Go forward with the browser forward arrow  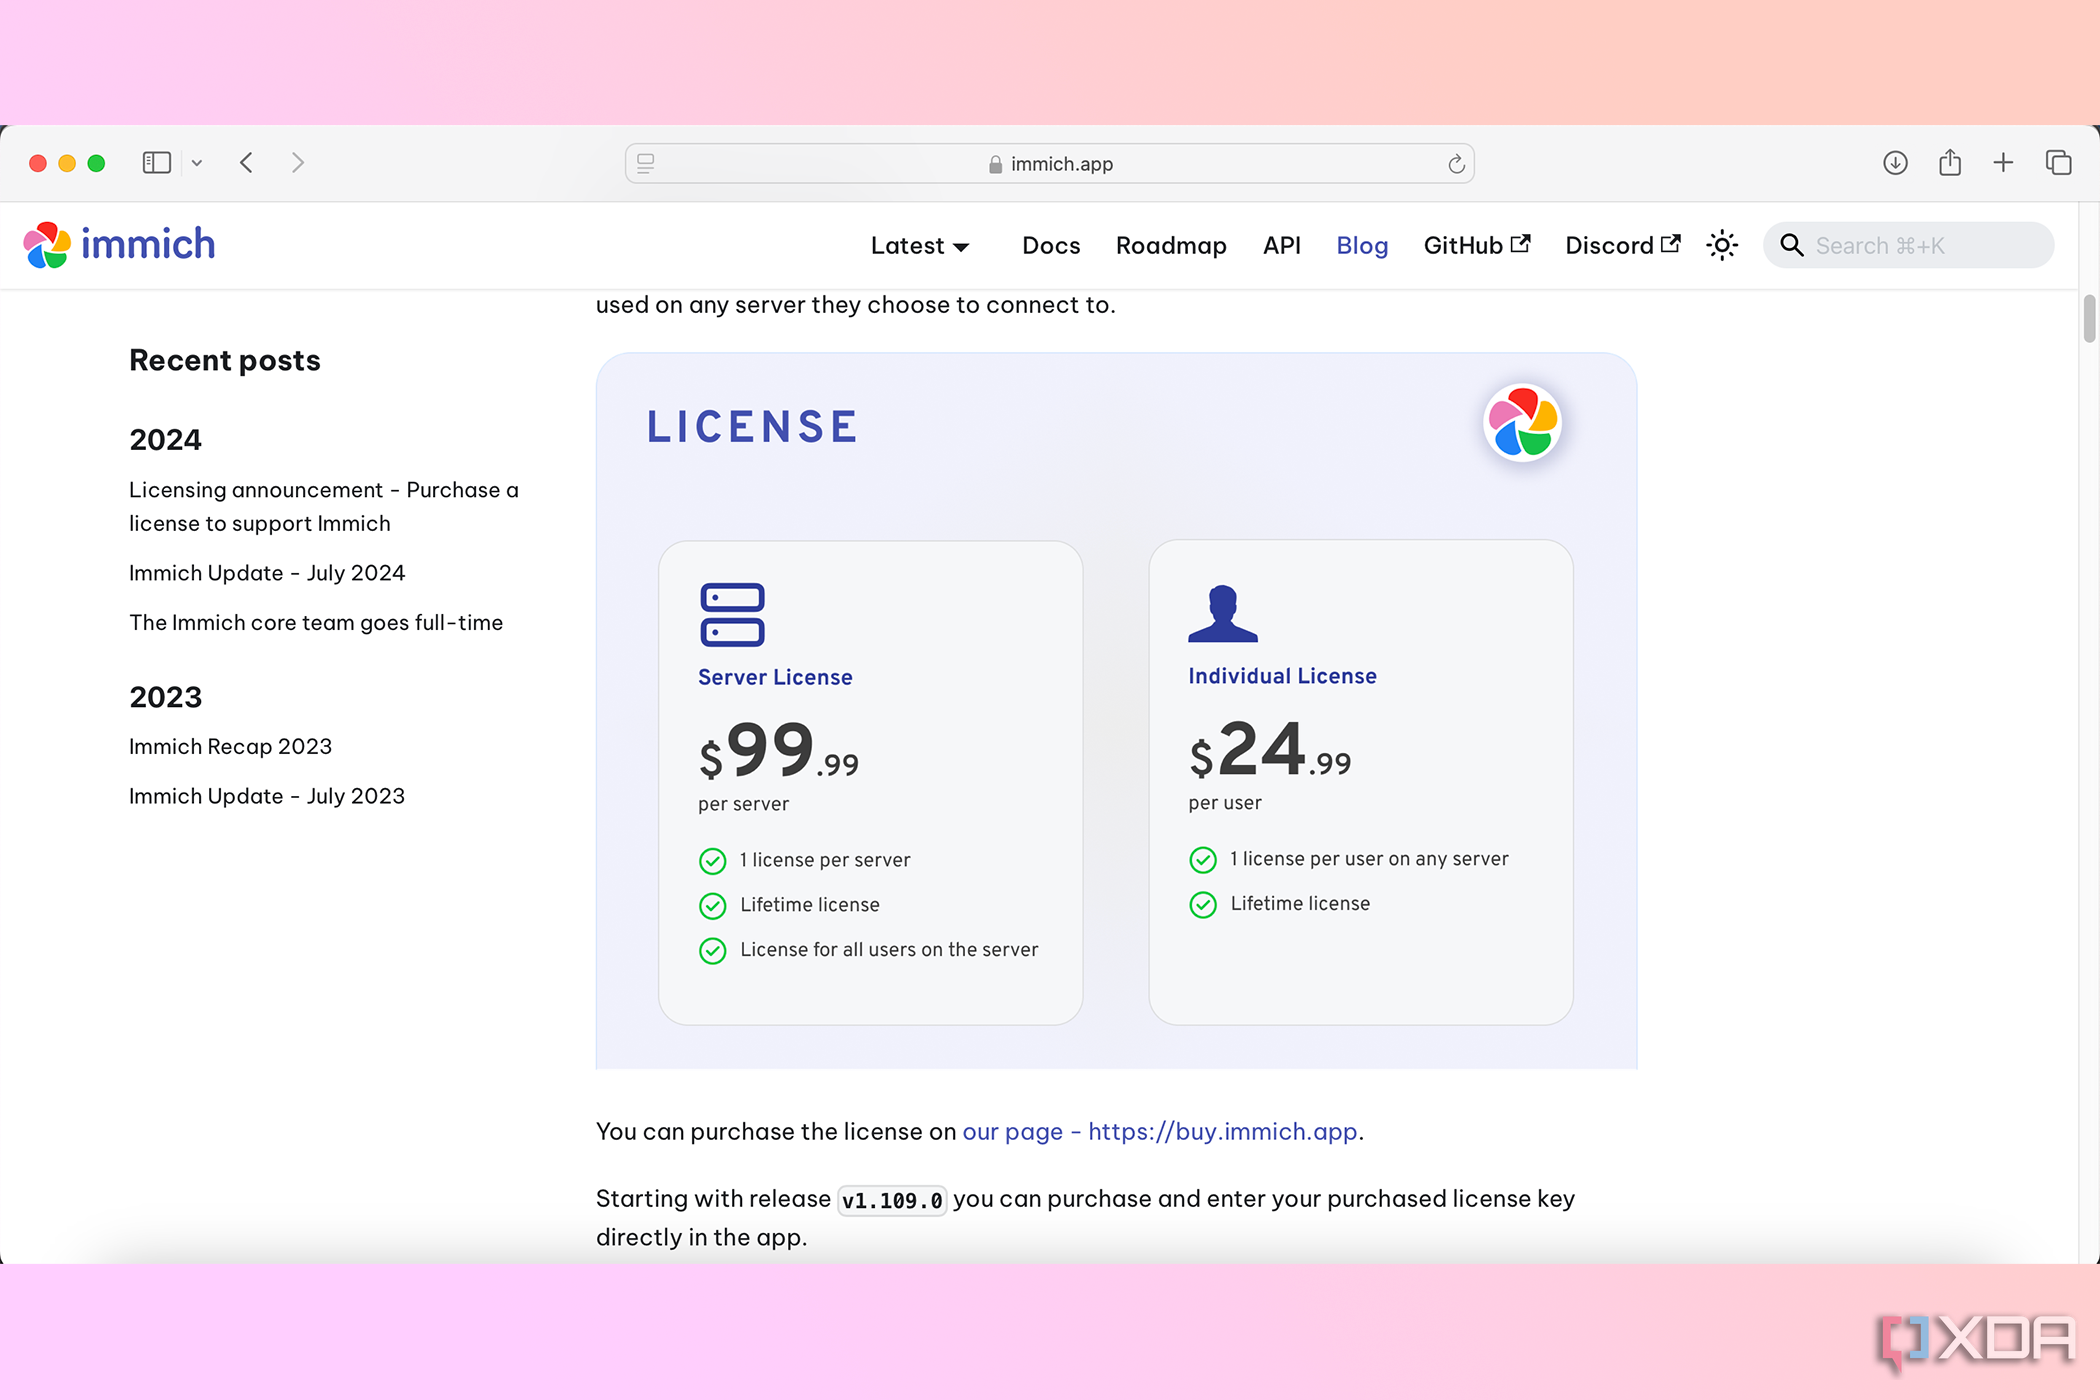coord(297,163)
